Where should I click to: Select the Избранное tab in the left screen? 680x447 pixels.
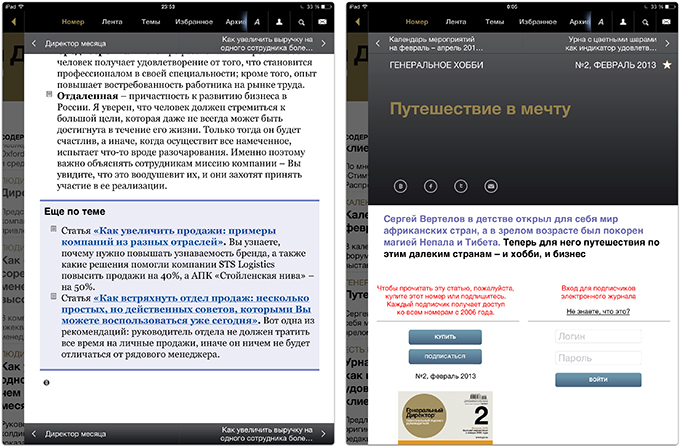pyautogui.click(x=194, y=22)
